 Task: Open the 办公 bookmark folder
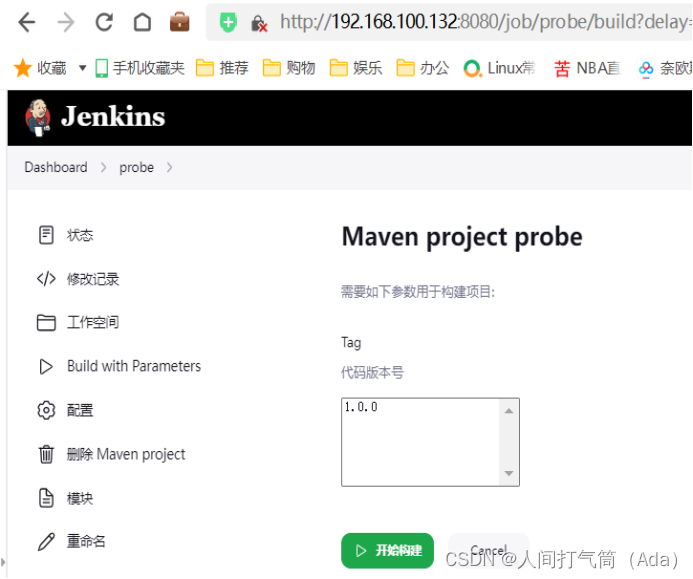(x=423, y=68)
